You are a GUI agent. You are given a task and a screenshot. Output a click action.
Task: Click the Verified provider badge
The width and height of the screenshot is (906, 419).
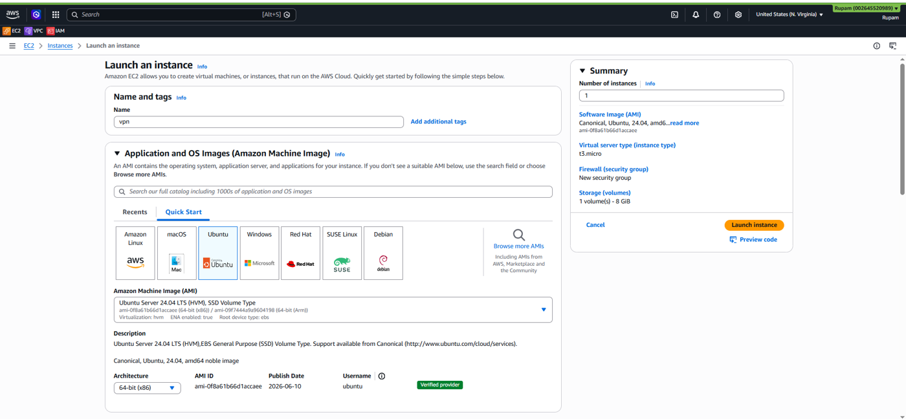pos(440,385)
